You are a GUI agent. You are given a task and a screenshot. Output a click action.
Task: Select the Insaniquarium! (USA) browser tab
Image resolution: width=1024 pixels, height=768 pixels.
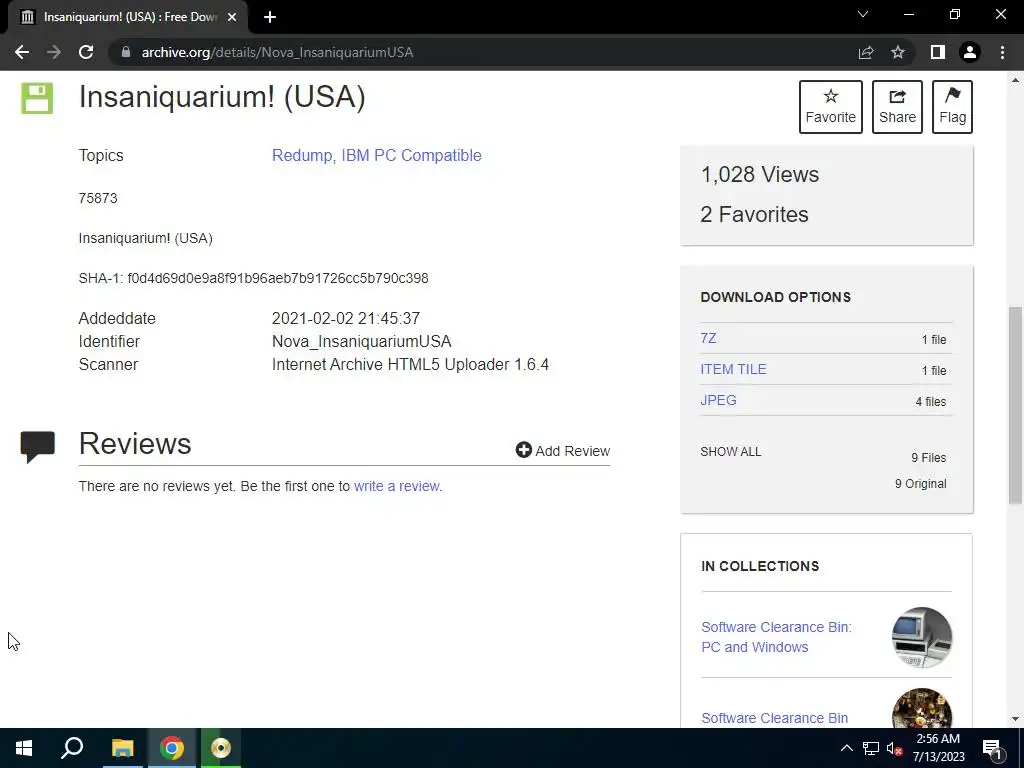click(x=128, y=17)
